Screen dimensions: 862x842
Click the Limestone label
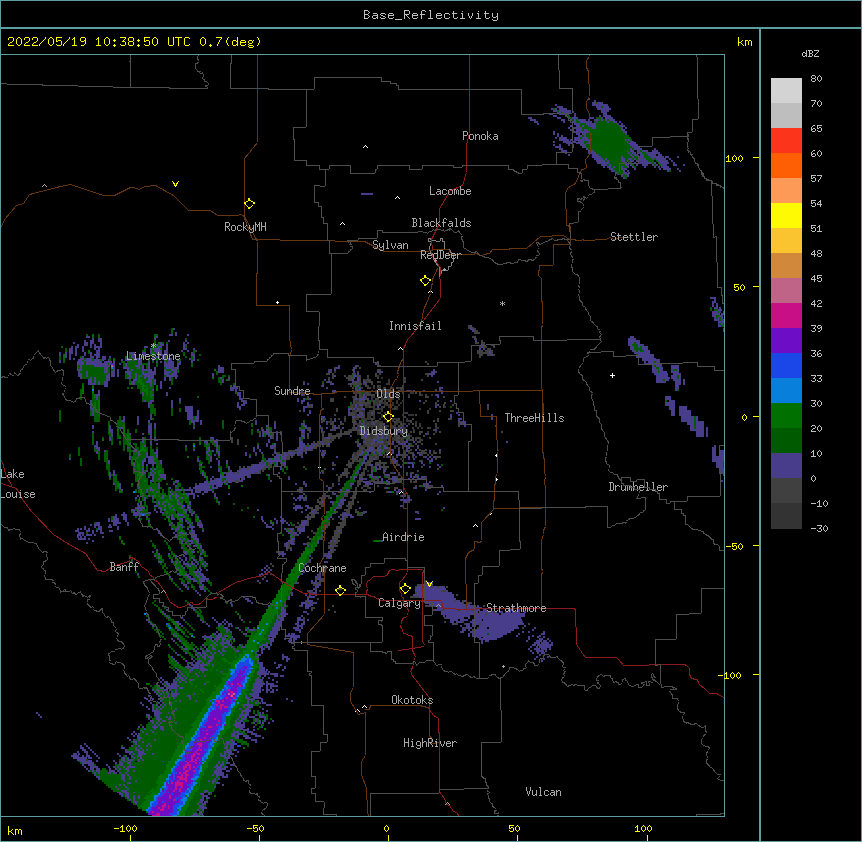coord(153,356)
